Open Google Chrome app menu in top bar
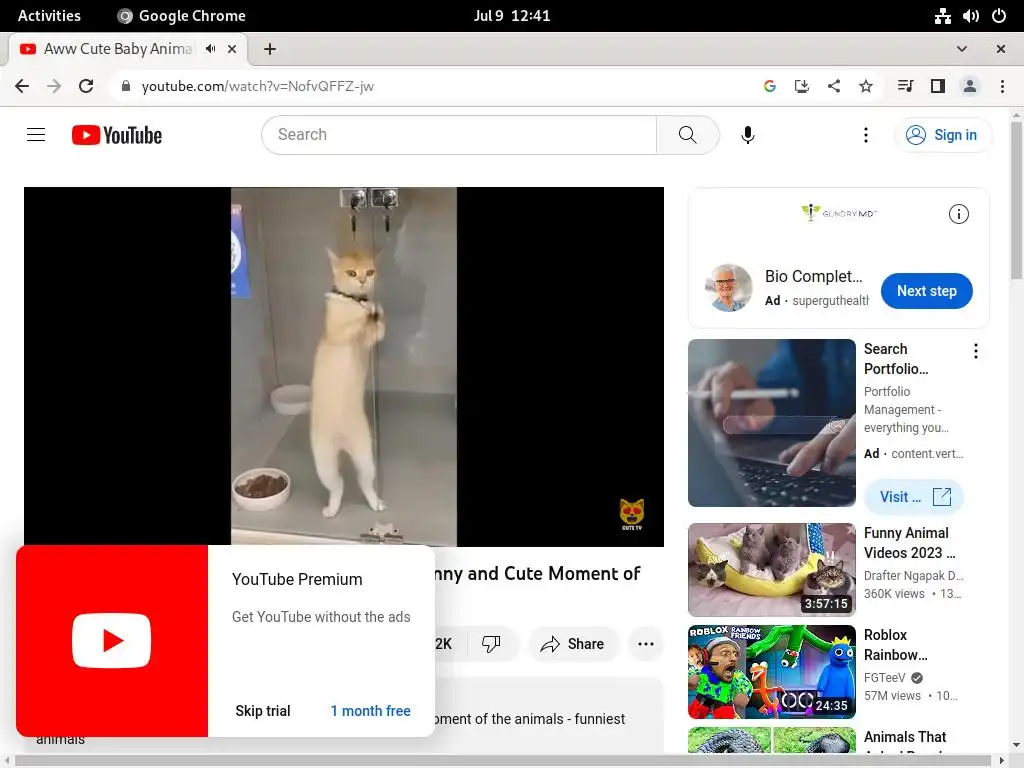Viewport: 1024px width, 768px height. click(x=182, y=16)
